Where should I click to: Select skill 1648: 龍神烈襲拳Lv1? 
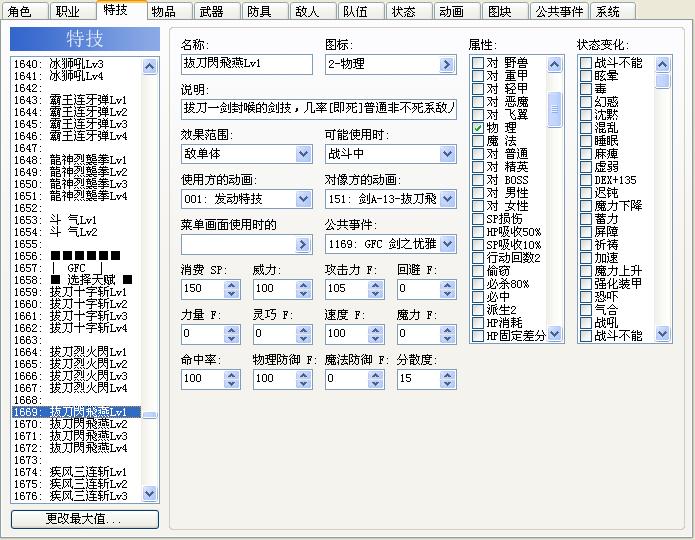tap(76, 160)
